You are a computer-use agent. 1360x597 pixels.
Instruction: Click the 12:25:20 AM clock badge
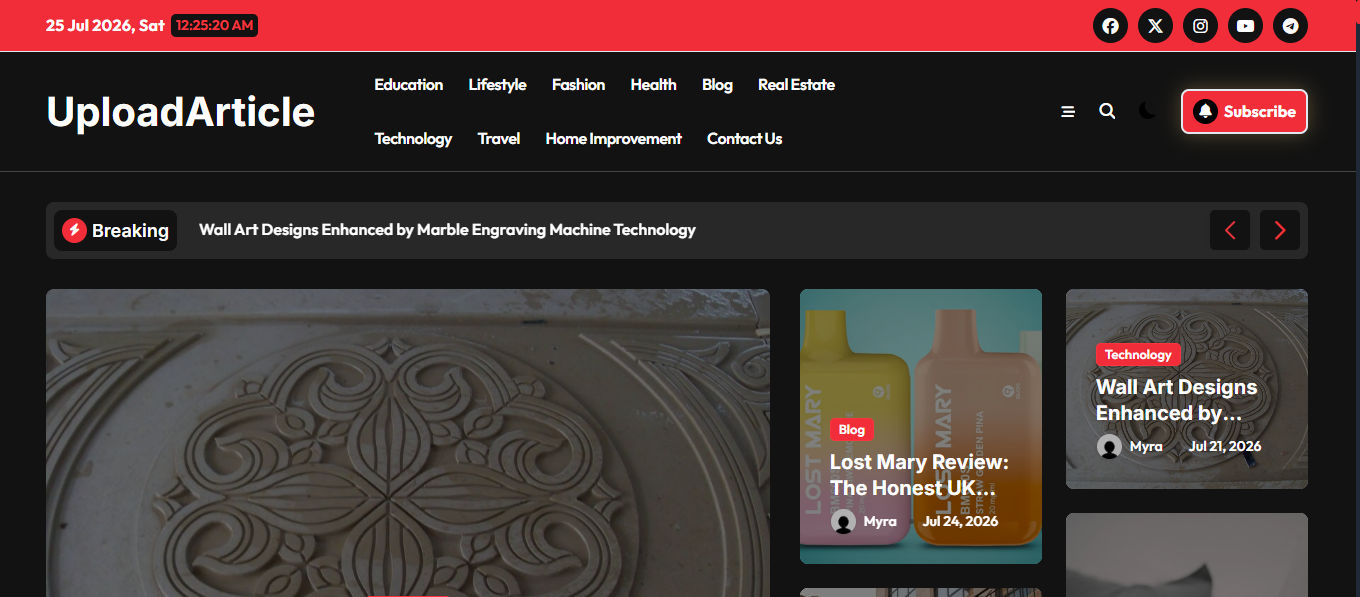pyautogui.click(x=214, y=25)
